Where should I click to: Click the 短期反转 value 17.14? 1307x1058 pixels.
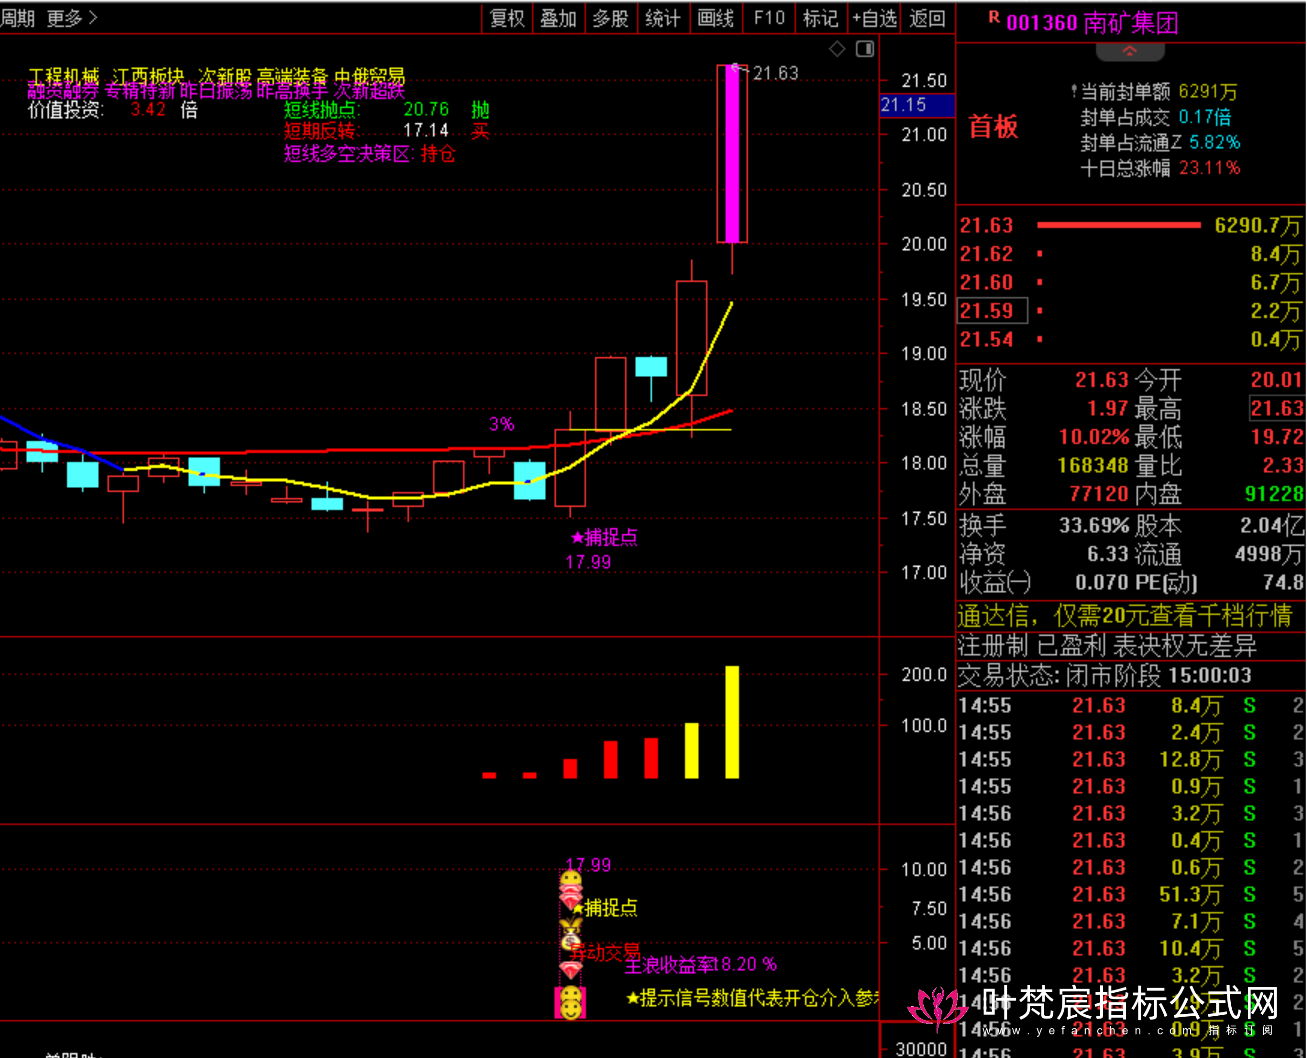(x=426, y=131)
